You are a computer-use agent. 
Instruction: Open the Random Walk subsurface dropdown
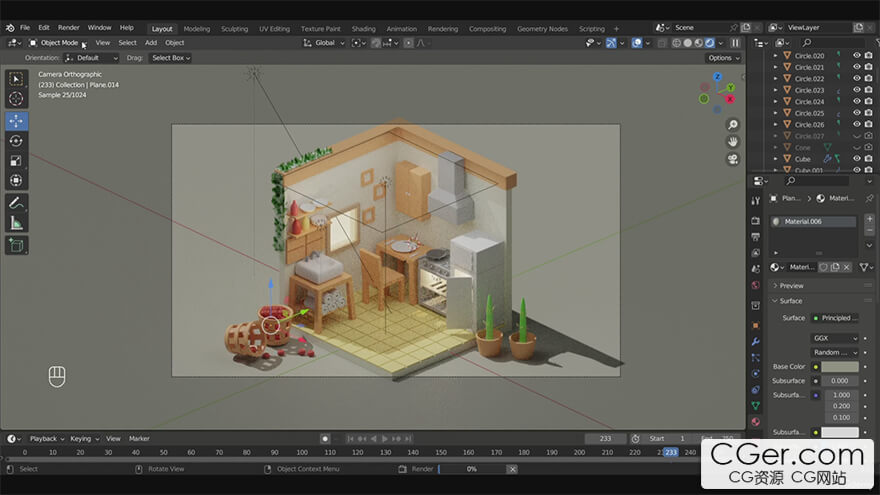pos(835,352)
